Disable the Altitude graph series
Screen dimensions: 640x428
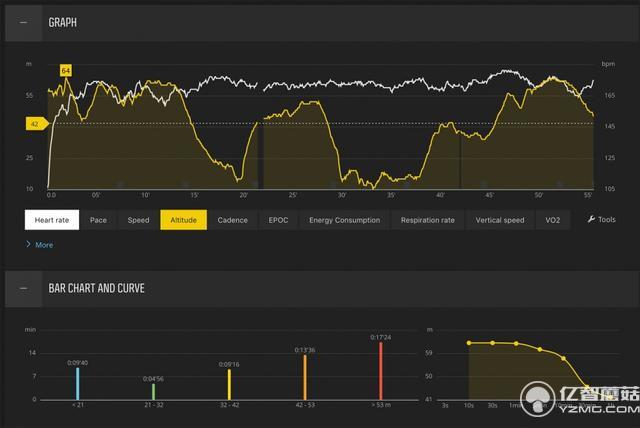tap(183, 220)
